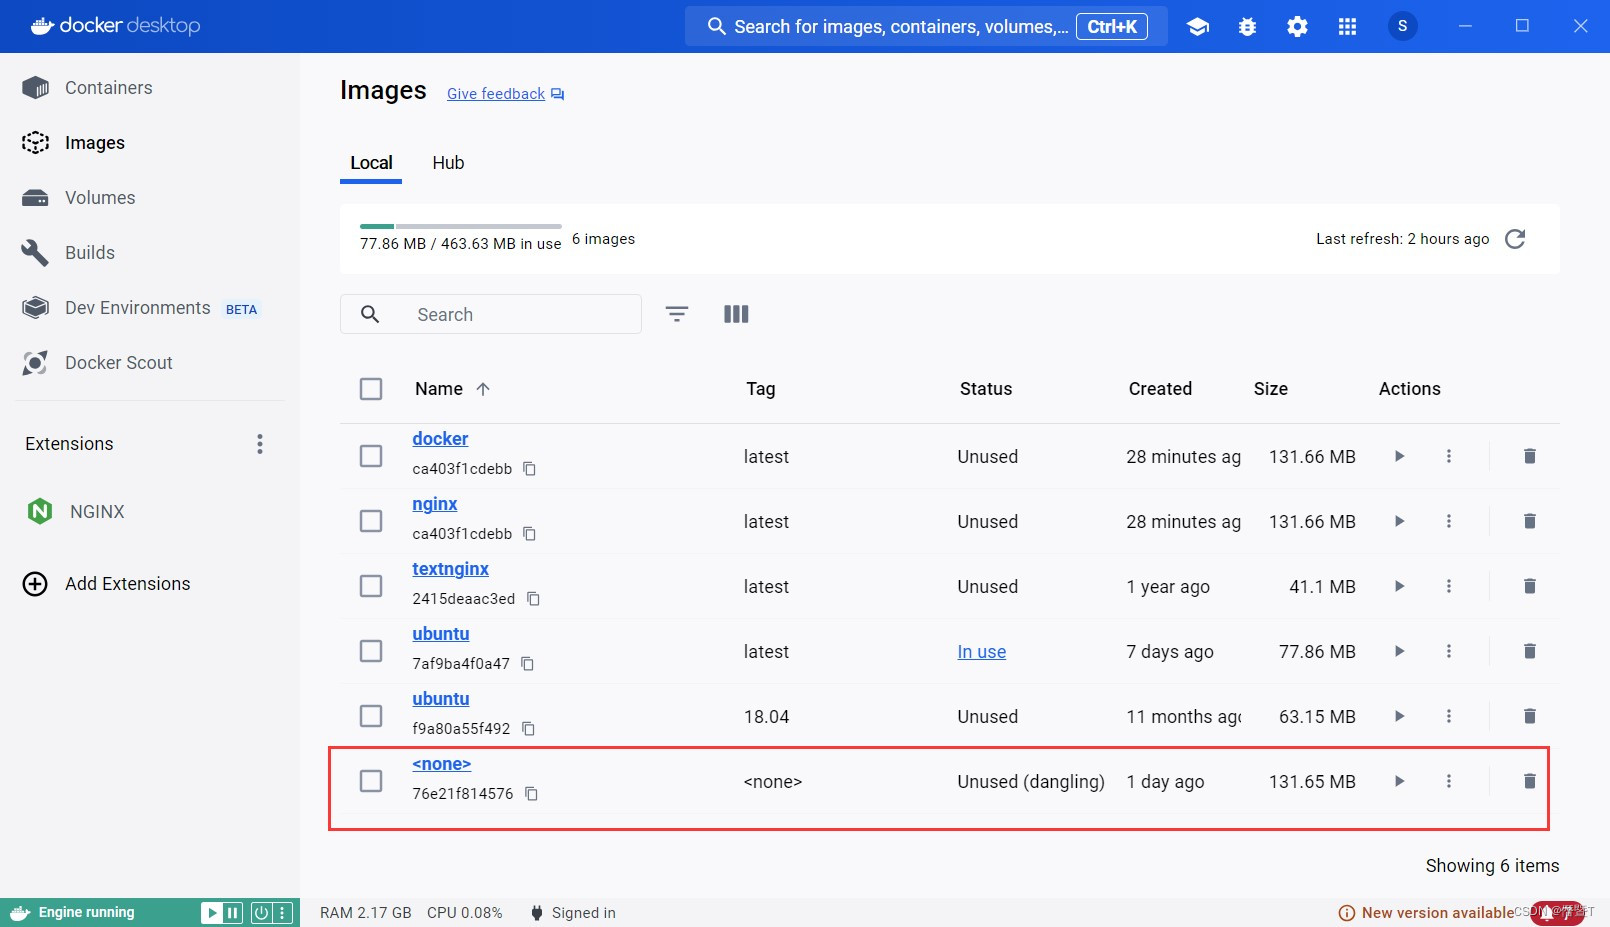Select the nginx image checkbox
Viewport: 1610px width, 927px height.
point(371,521)
